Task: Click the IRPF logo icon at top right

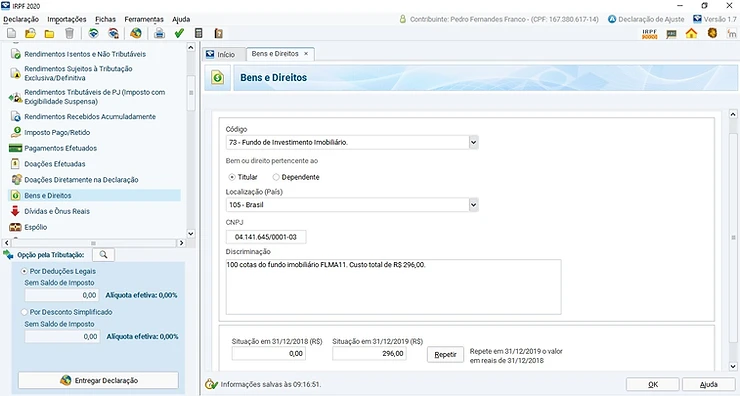Action: pyautogui.click(x=650, y=34)
